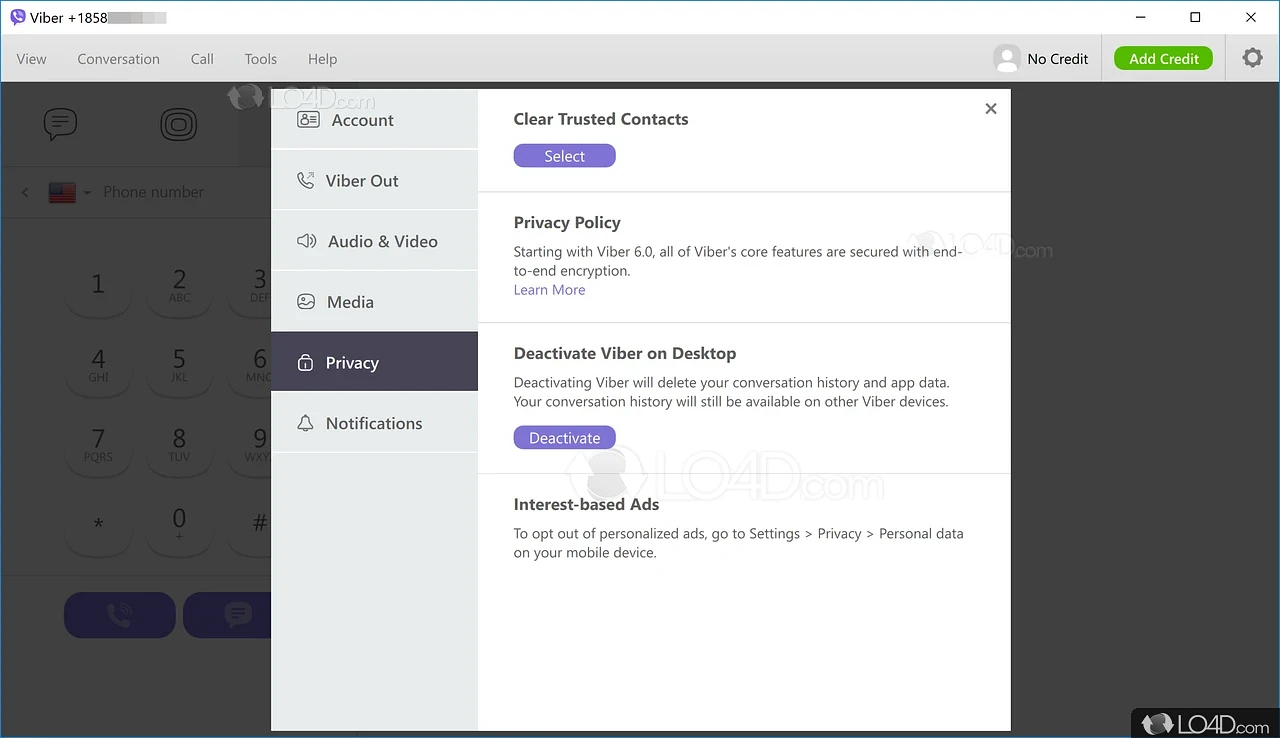
Task: Click the Viber Out phone icon in the sidebar
Action: [x=306, y=181]
